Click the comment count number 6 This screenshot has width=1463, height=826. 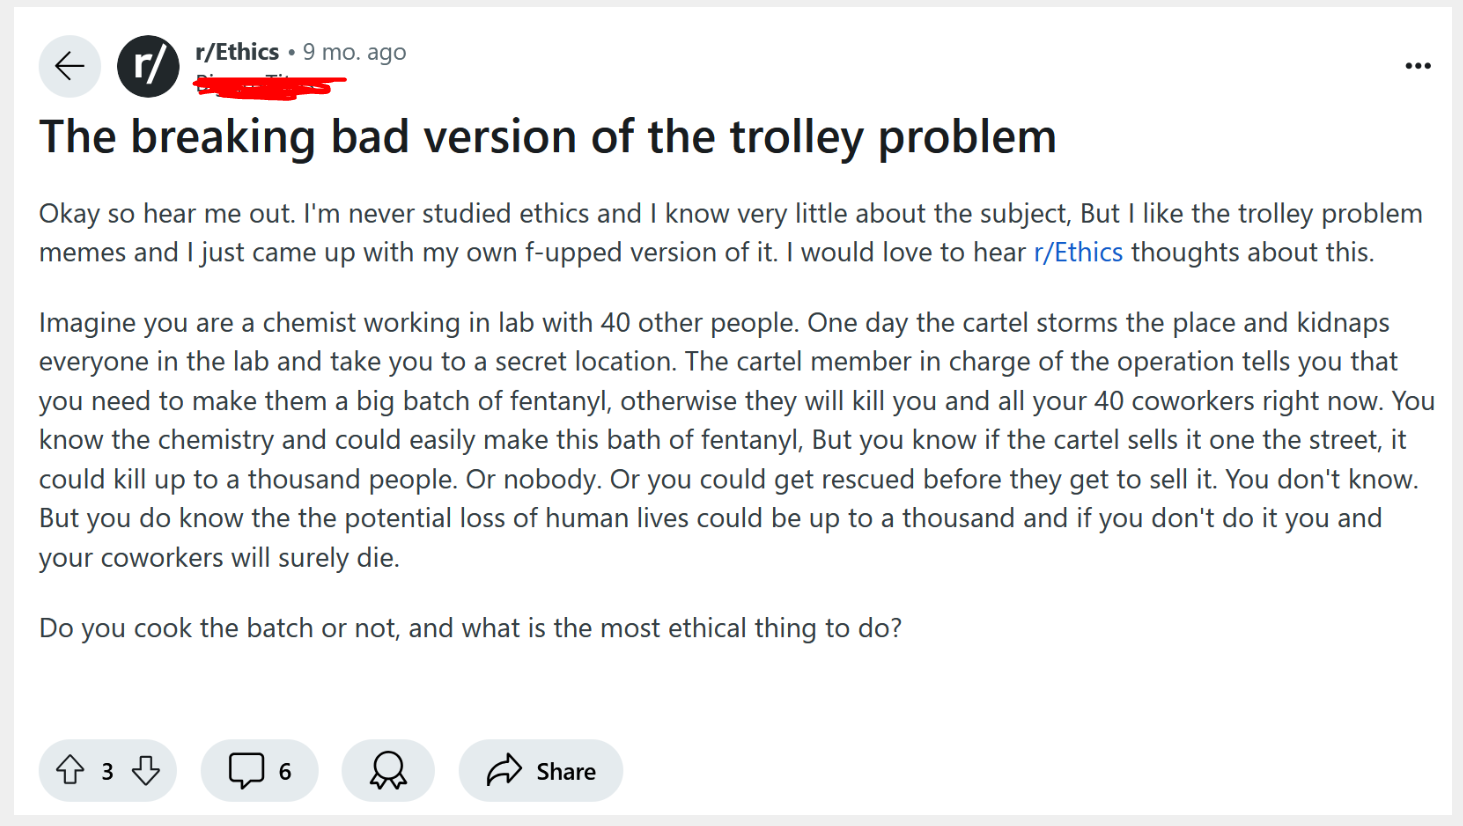click(285, 771)
